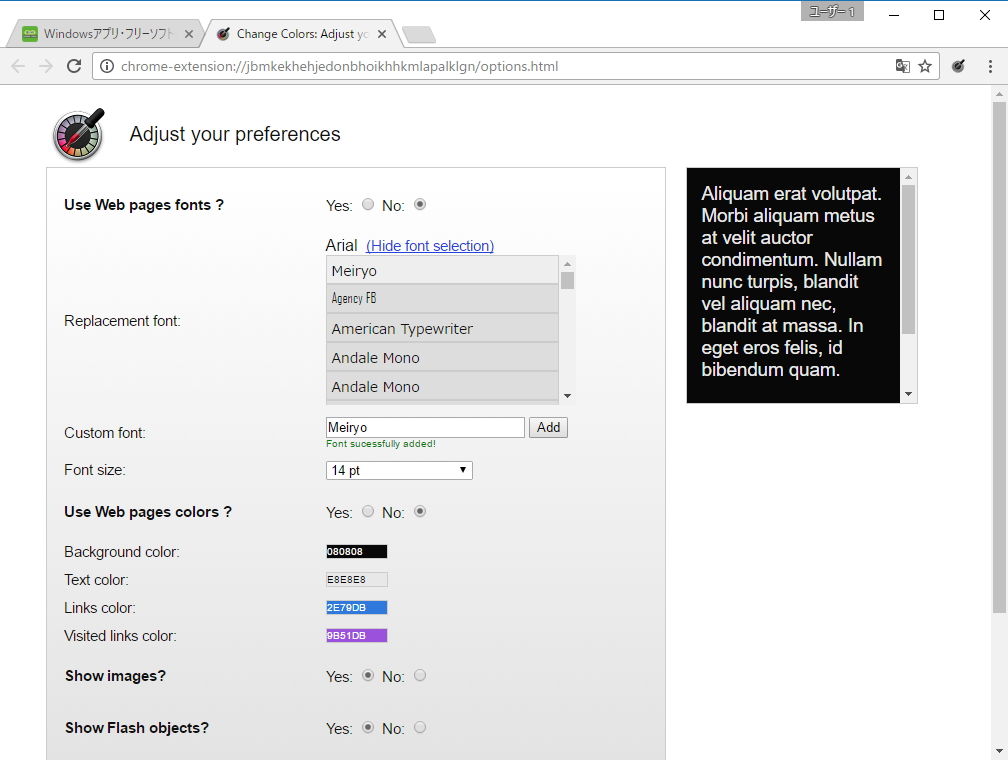Reload the page
Image resolution: width=1008 pixels, height=760 pixels.
pyautogui.click(x=73, y=67)
